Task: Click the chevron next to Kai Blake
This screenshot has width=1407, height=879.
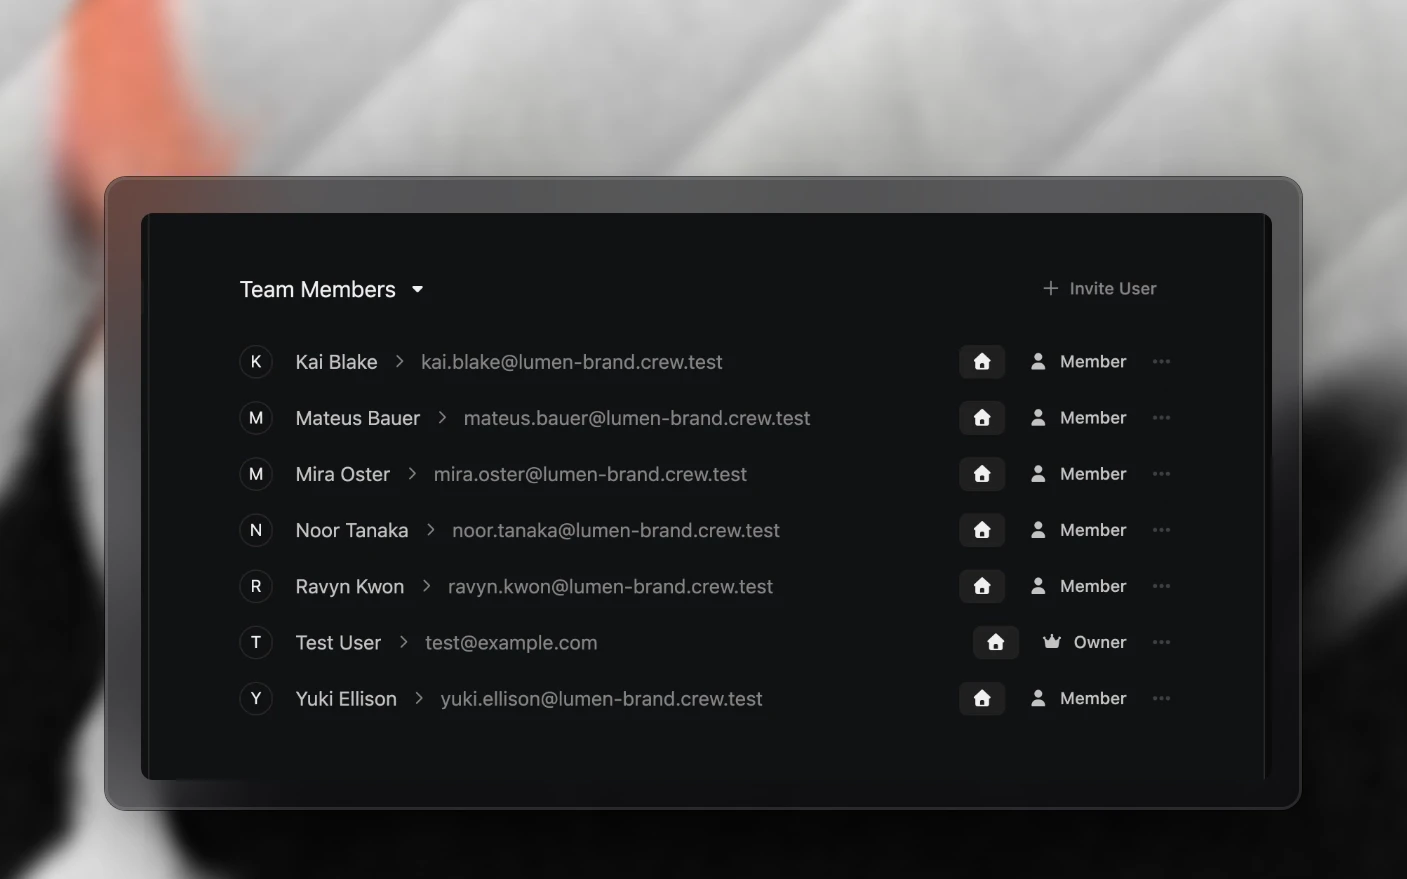Action: [400, 362]
